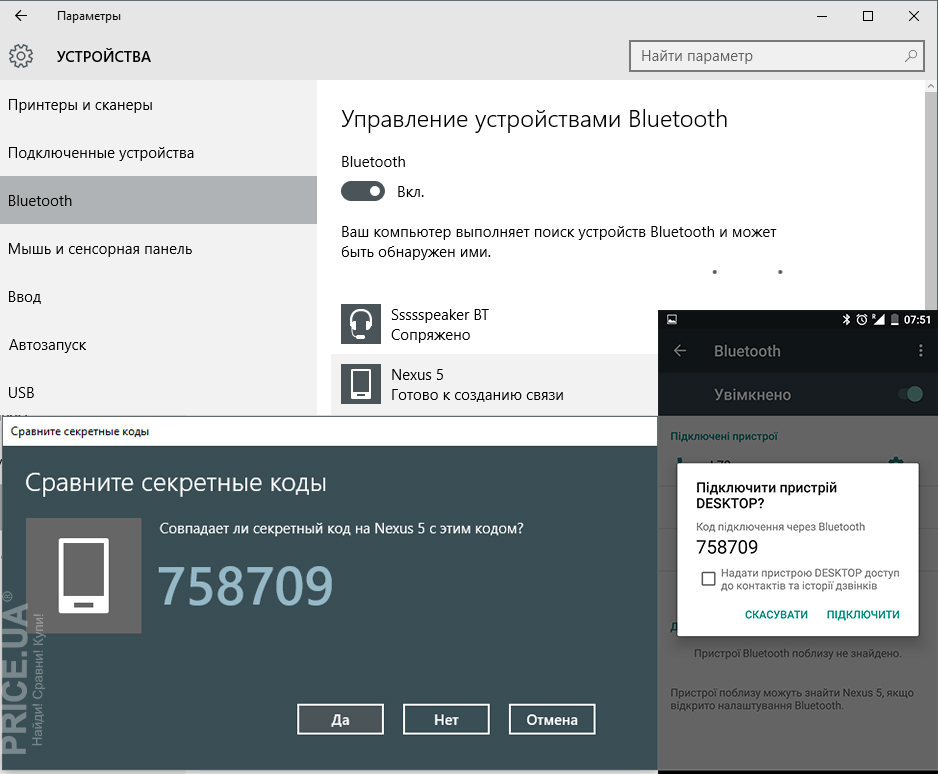Select Мышь и сенсорная панель
The width and height of the screenshot is (938, 774).
(x=100, y=249)
